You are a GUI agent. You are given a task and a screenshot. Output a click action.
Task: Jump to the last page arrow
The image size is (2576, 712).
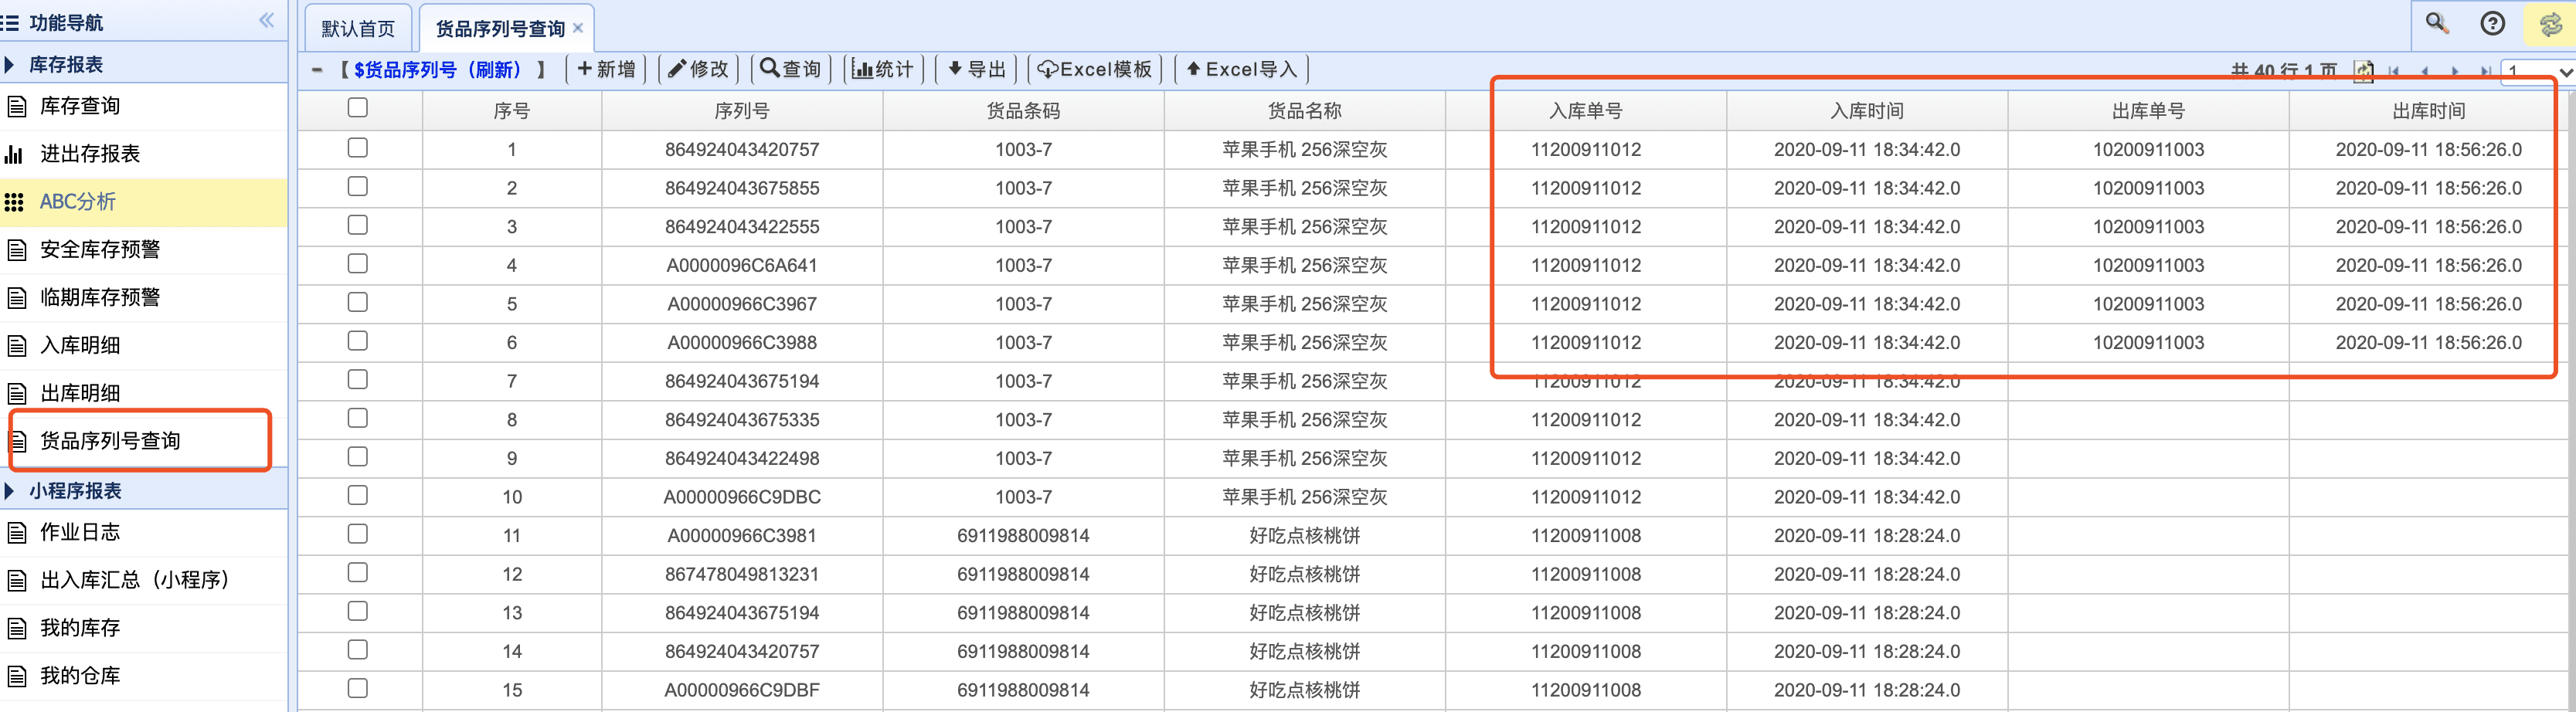(2485, 71)
